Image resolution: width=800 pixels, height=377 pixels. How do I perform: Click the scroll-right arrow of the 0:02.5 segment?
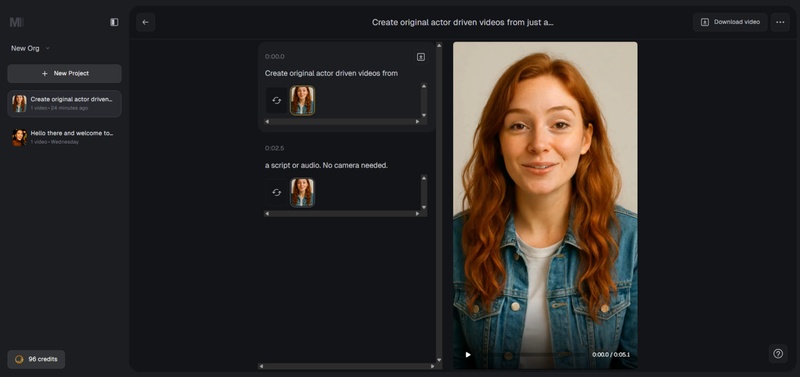pyautogui.click(x=417, y=214)
